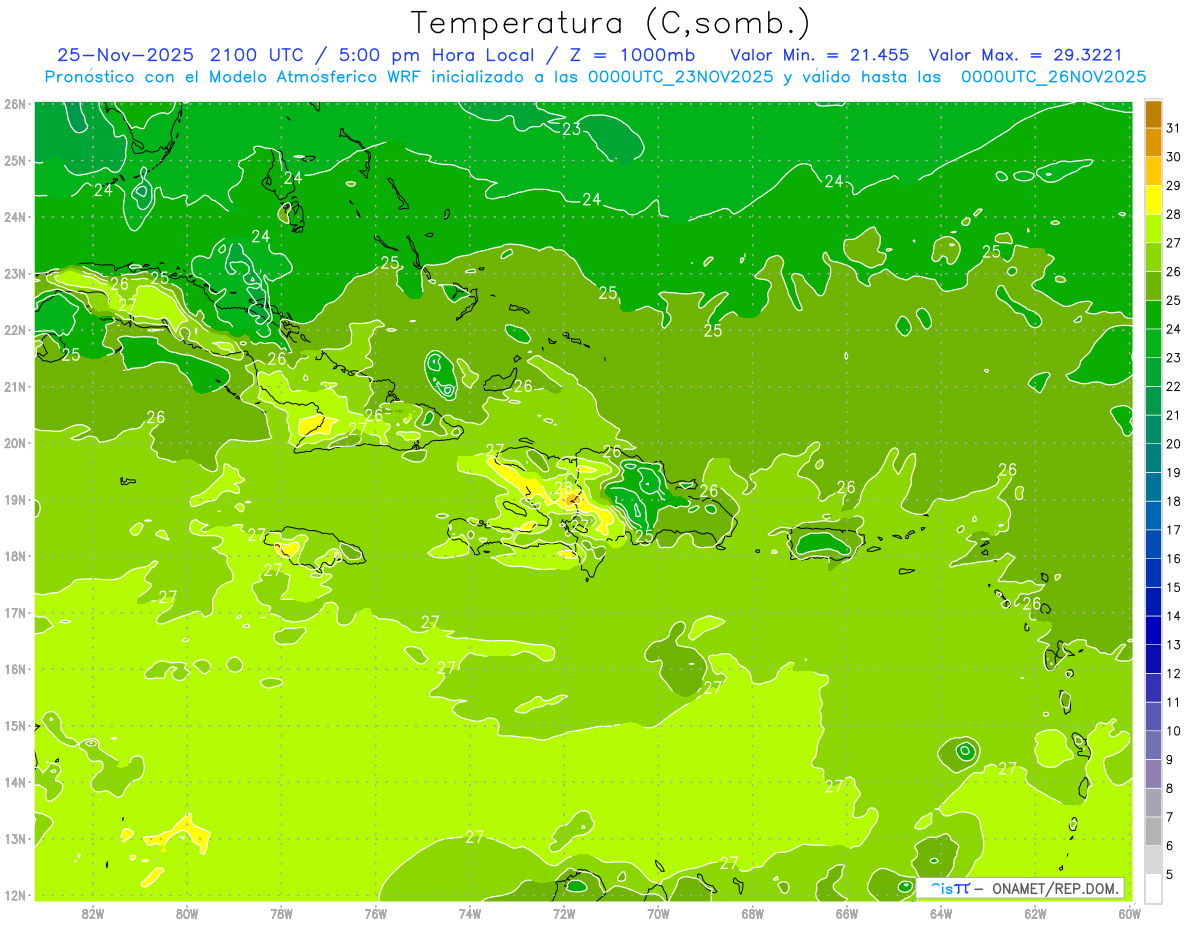Click the longitude label '60W'
Image resolution: width=1200 pixels, height=927 pixels.
click(1129, 912)
